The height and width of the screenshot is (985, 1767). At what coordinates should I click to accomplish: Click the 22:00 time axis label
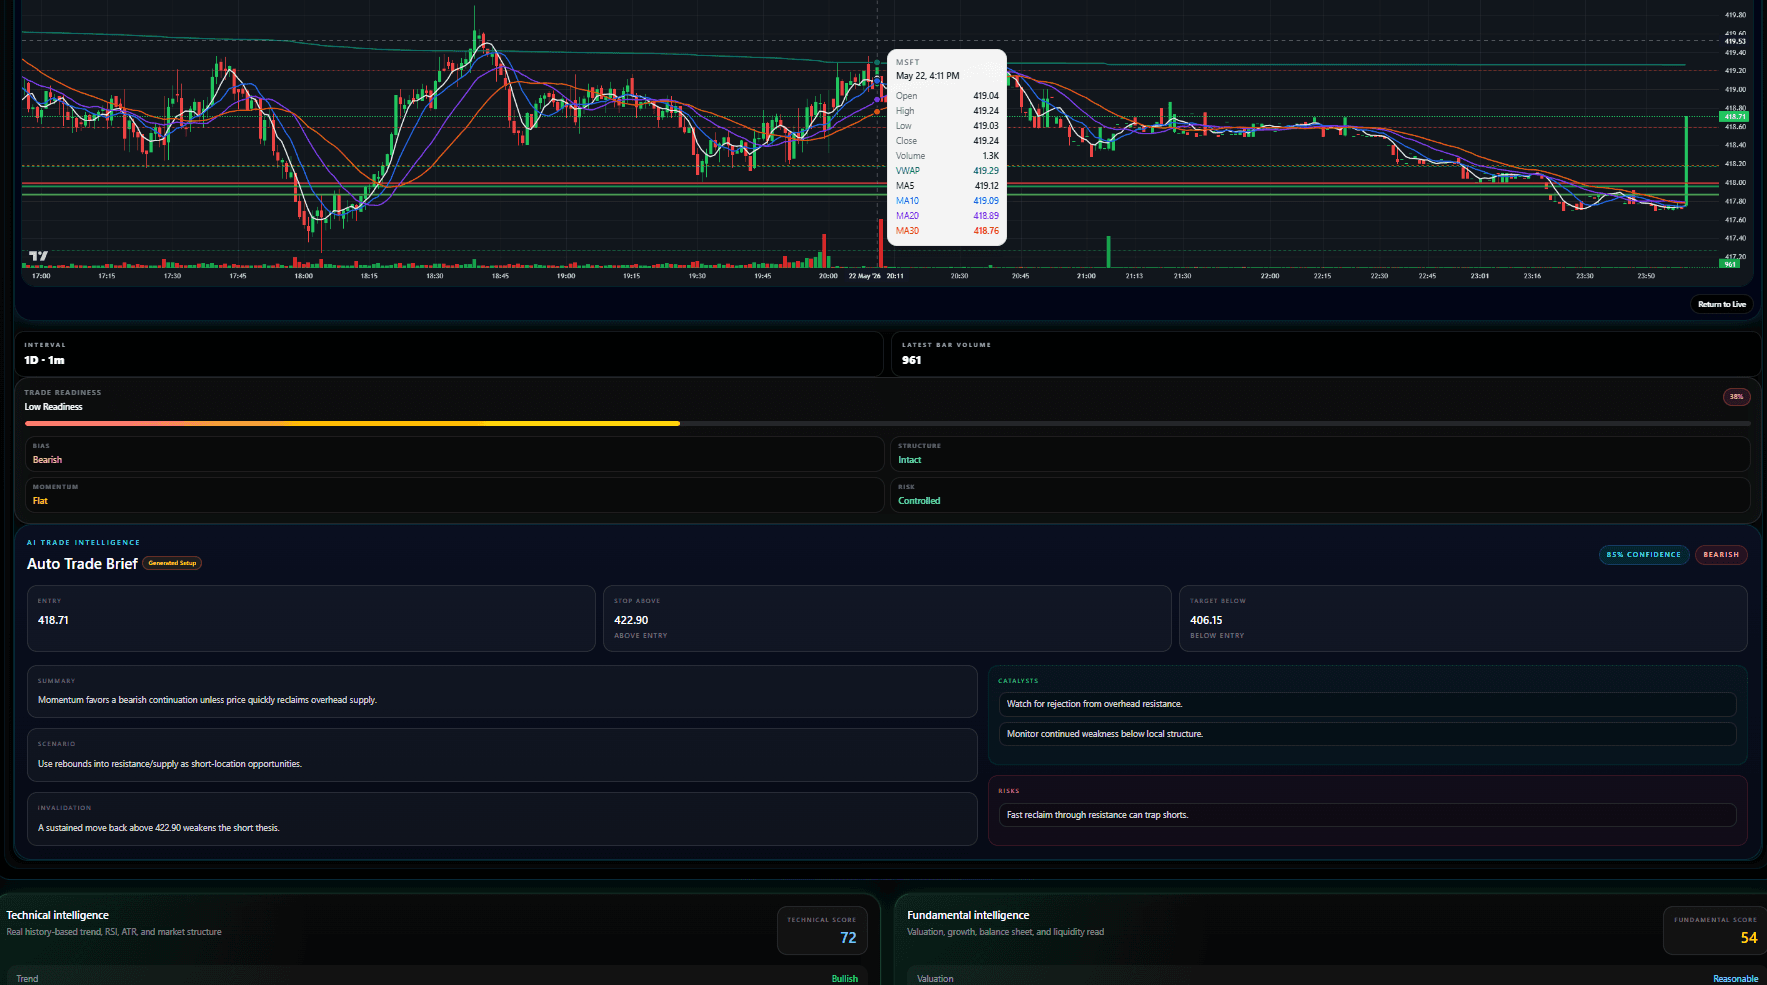point(1269,276)
